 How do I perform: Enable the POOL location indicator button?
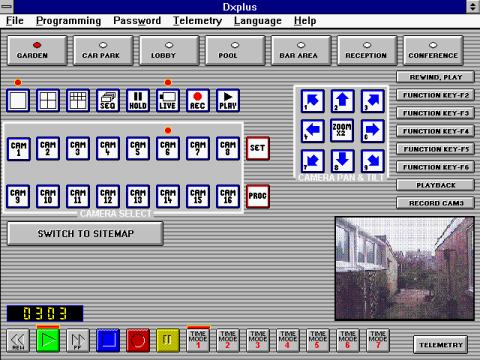tap(235, 50)
